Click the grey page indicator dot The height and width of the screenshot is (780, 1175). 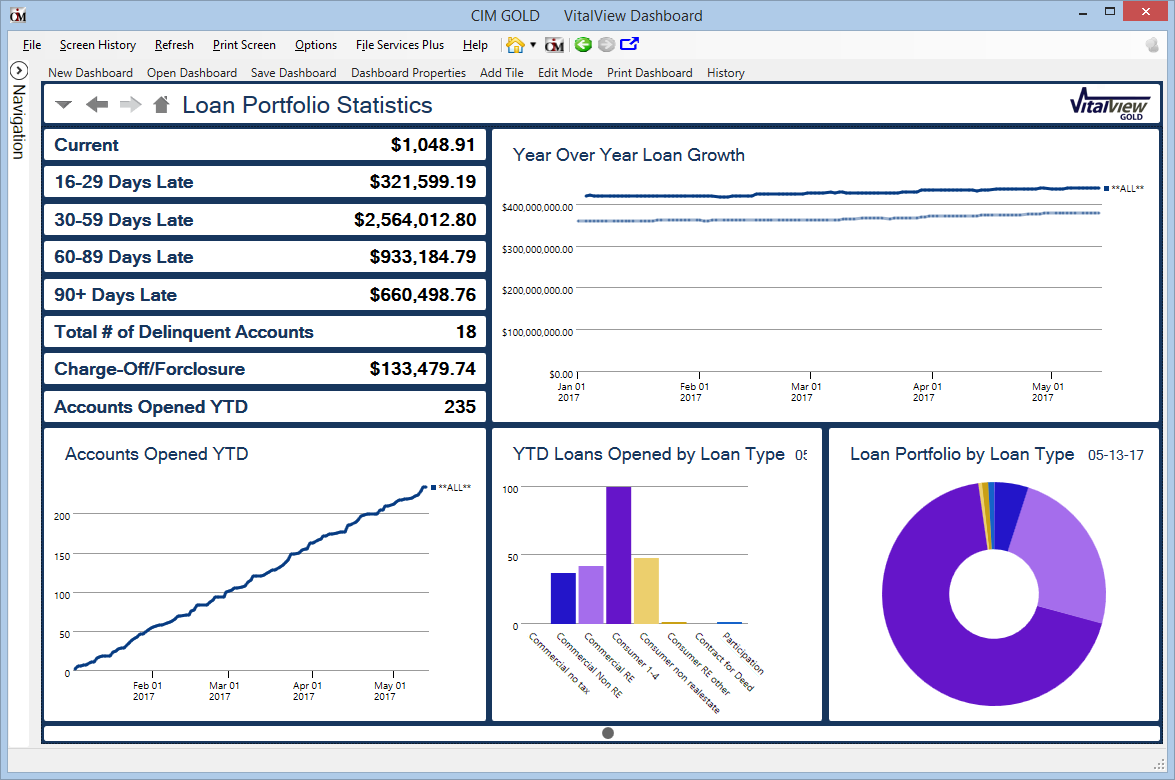tap(608, 733)
